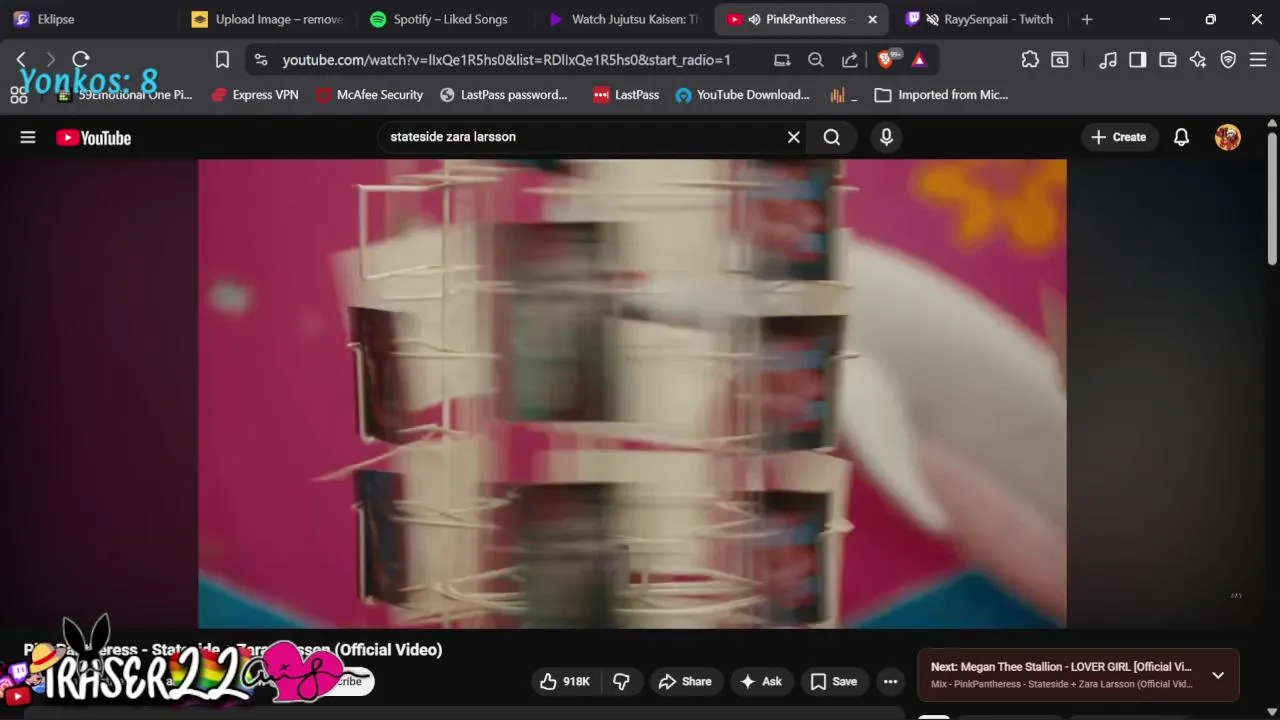The image size is (1280, 720).
Task: Open the account avatar menu
Action: pos(1228,137)
